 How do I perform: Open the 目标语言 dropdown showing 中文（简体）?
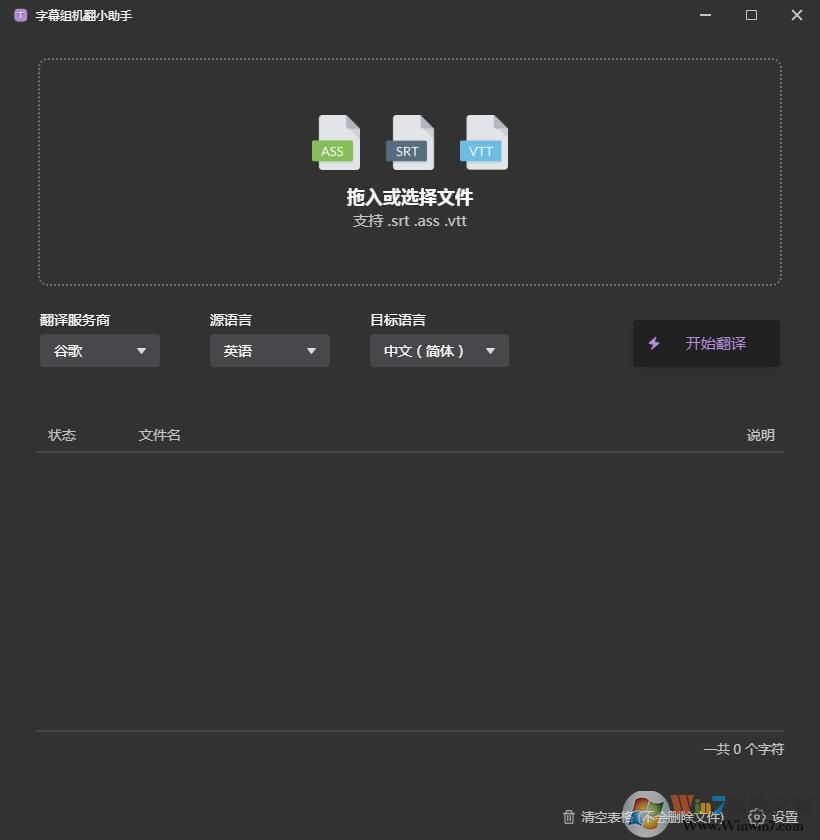(x=439, y=350)
